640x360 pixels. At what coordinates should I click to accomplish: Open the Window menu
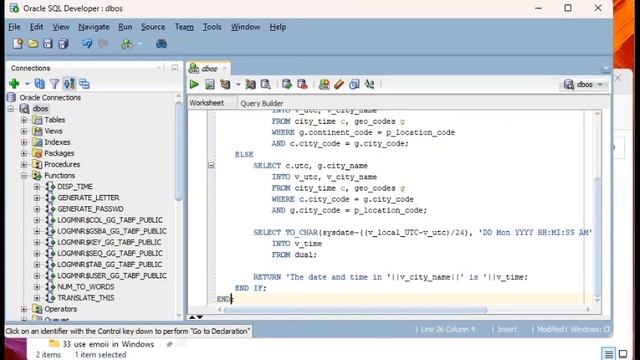point(245,27)
